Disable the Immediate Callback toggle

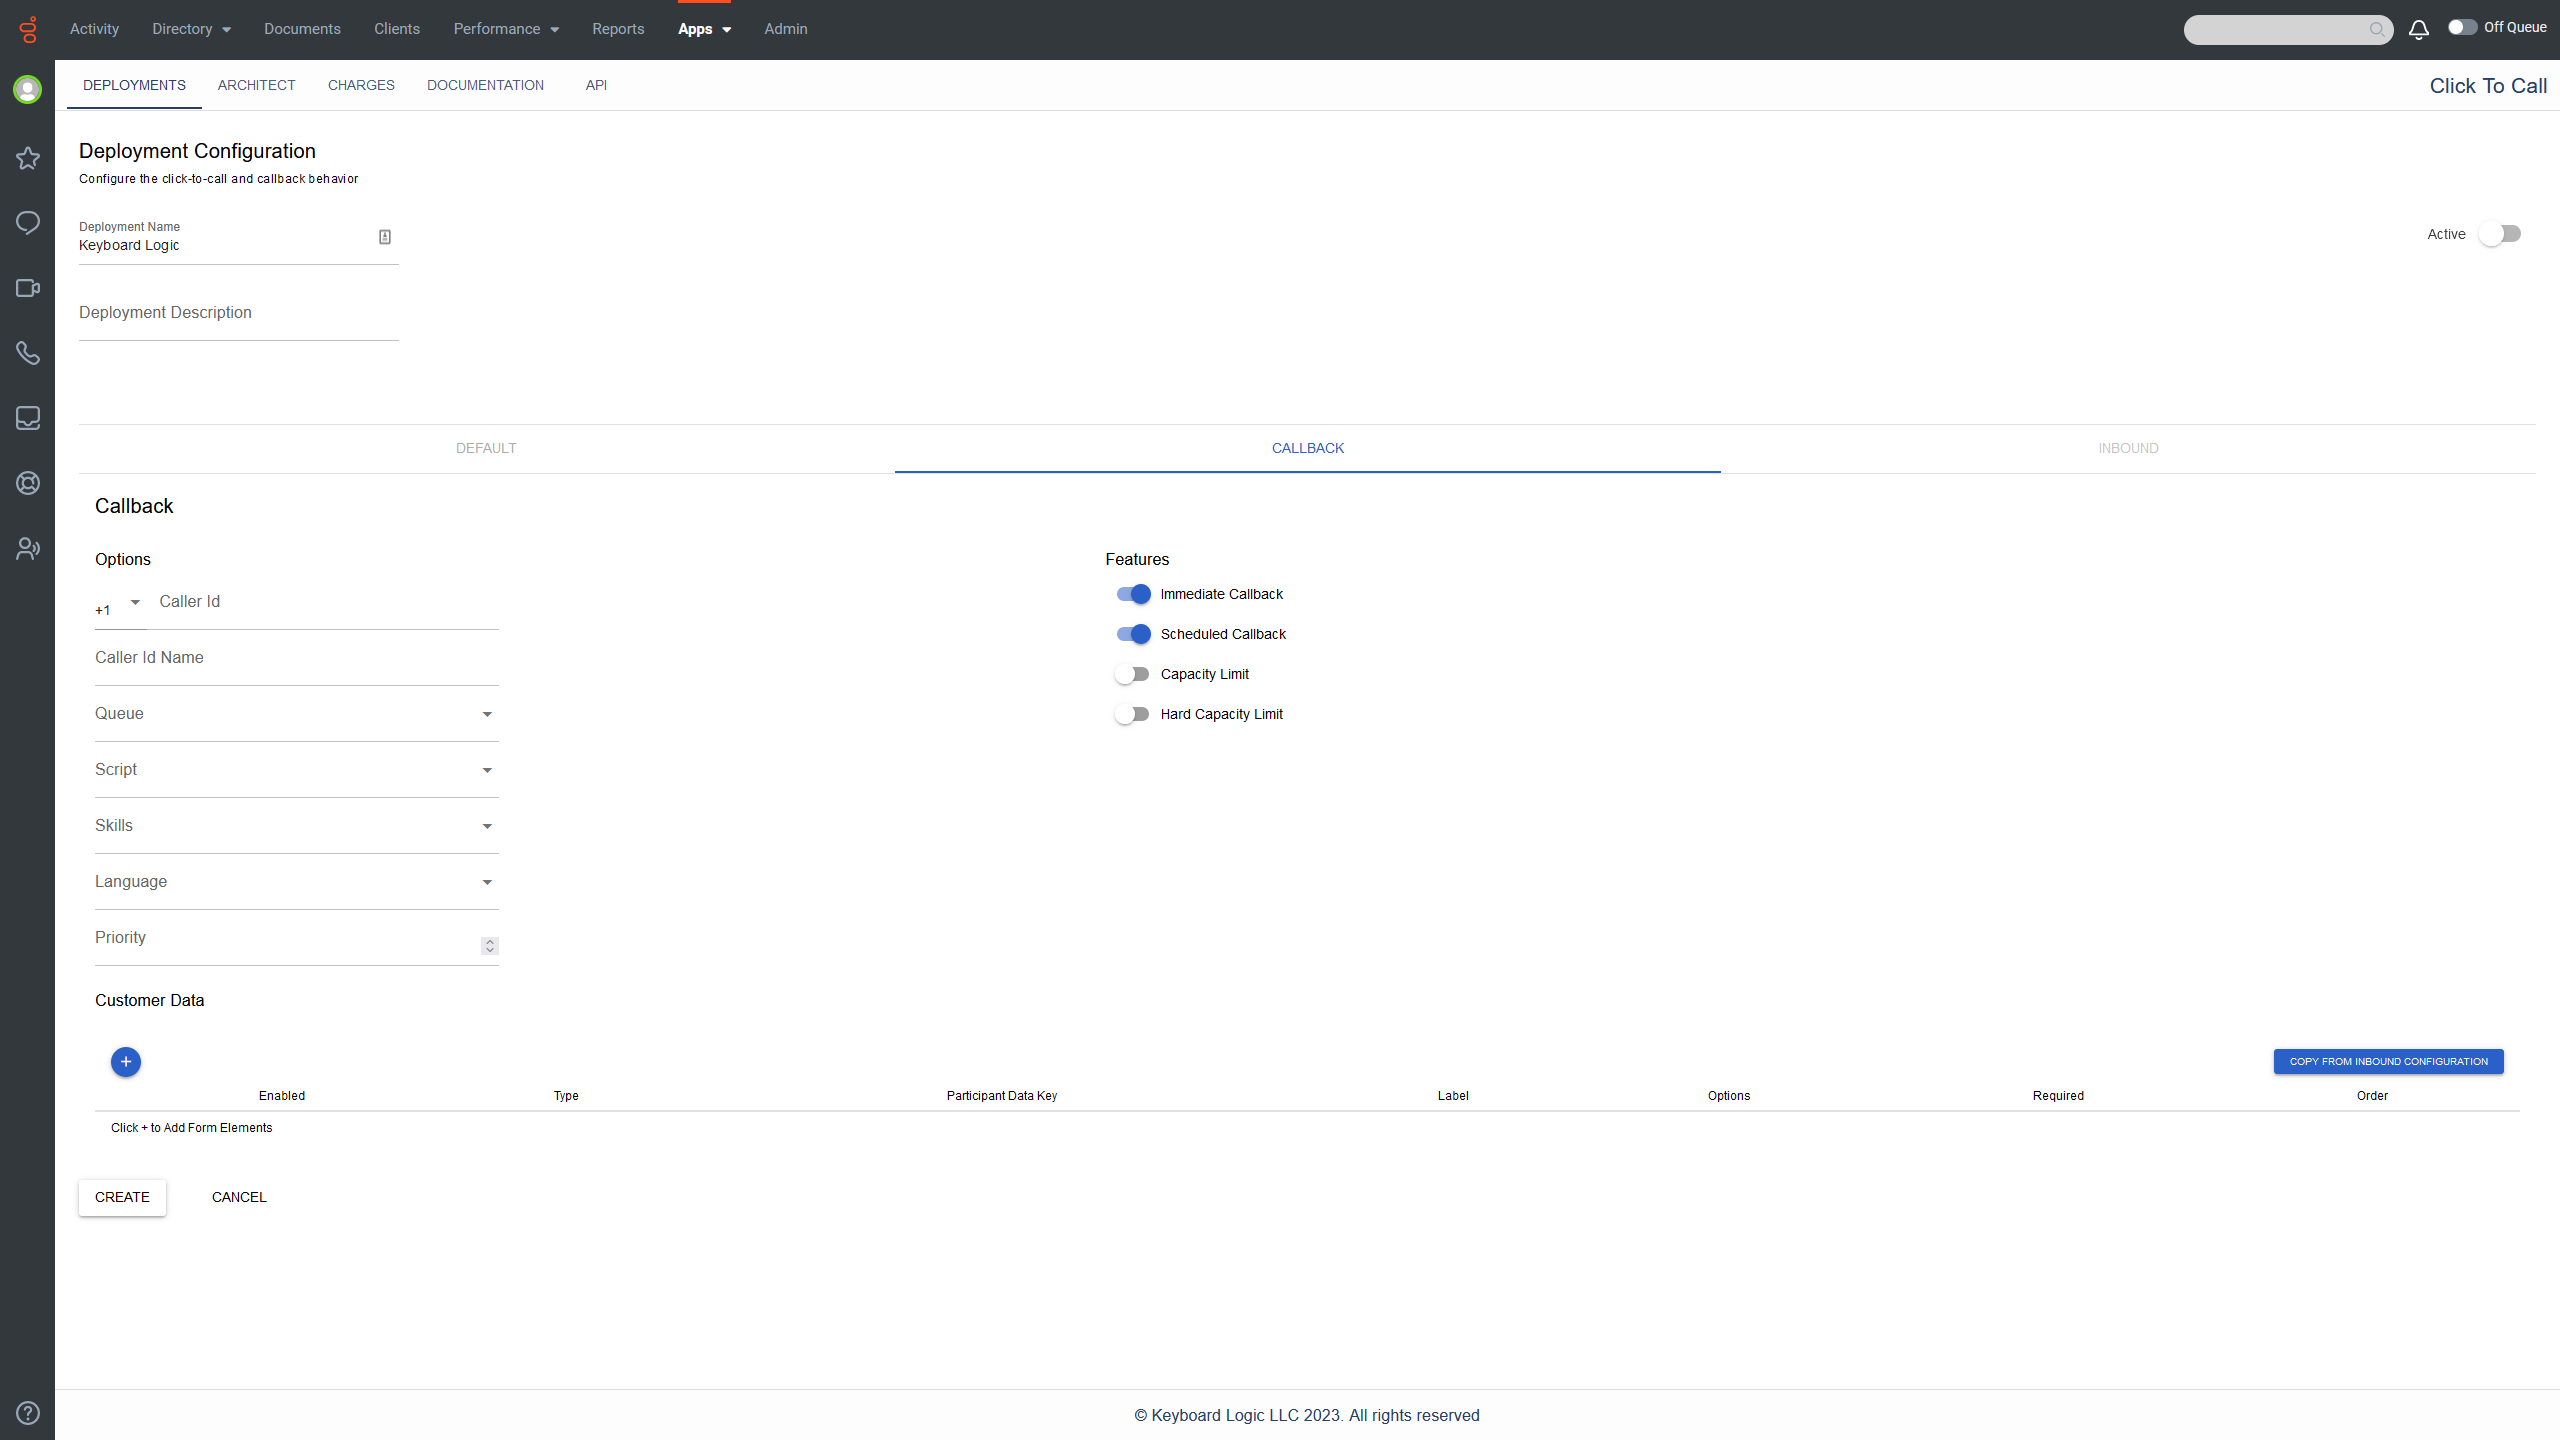[x=1133, y=594]
